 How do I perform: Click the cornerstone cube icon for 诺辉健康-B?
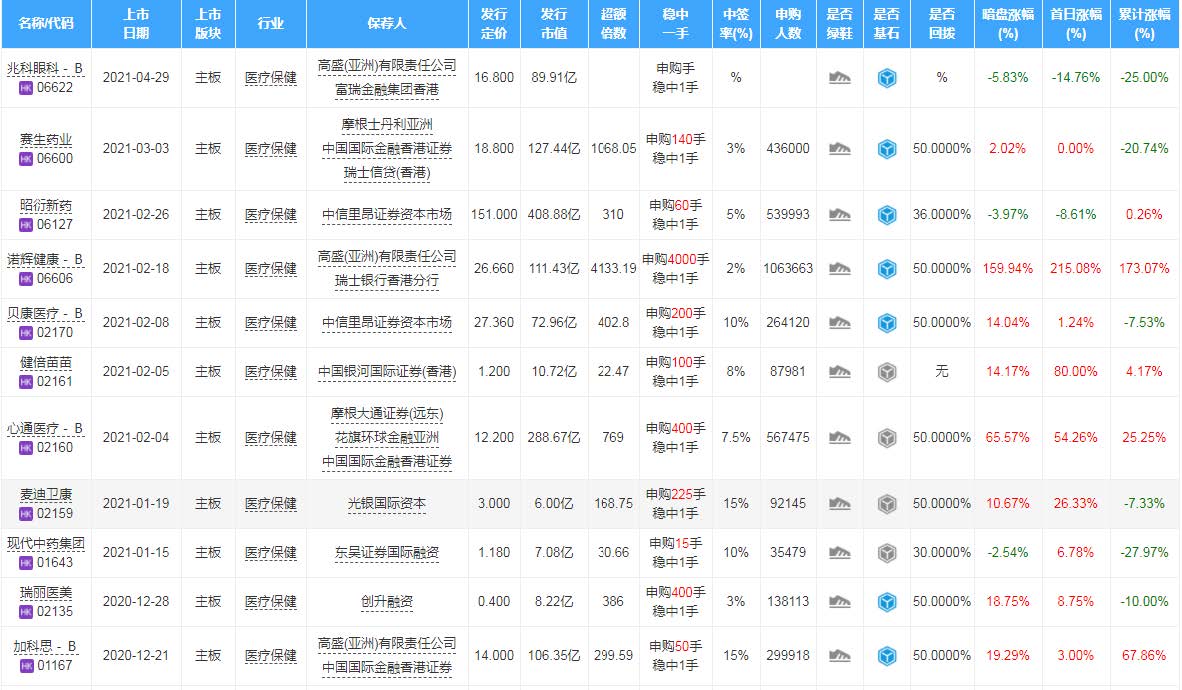tap(886, 268)
